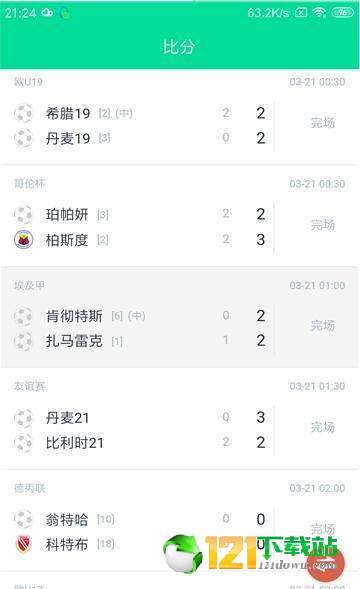Tap the 翁特哈 team ball icon
The height and width of the screenshot is (589, 360).
point(23,519)
